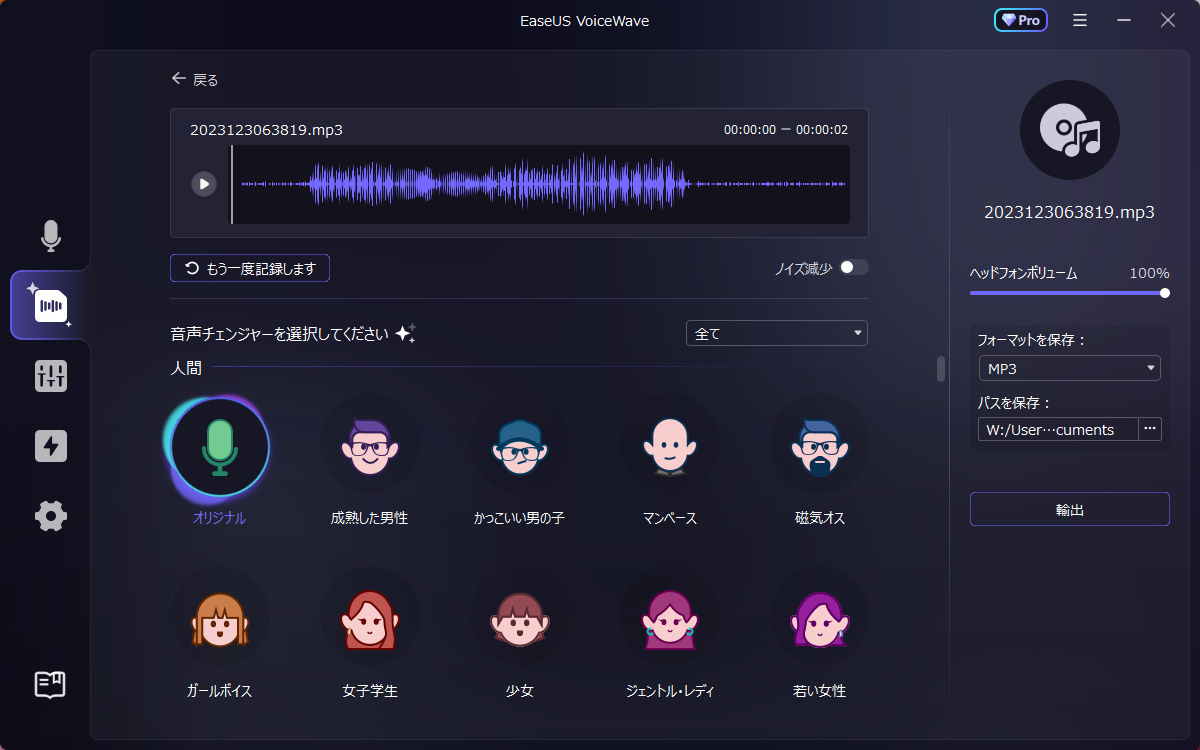This screenshot has width=1200, height=750.
Task: Play the recorded audio waveform
Action: [204, 184]
